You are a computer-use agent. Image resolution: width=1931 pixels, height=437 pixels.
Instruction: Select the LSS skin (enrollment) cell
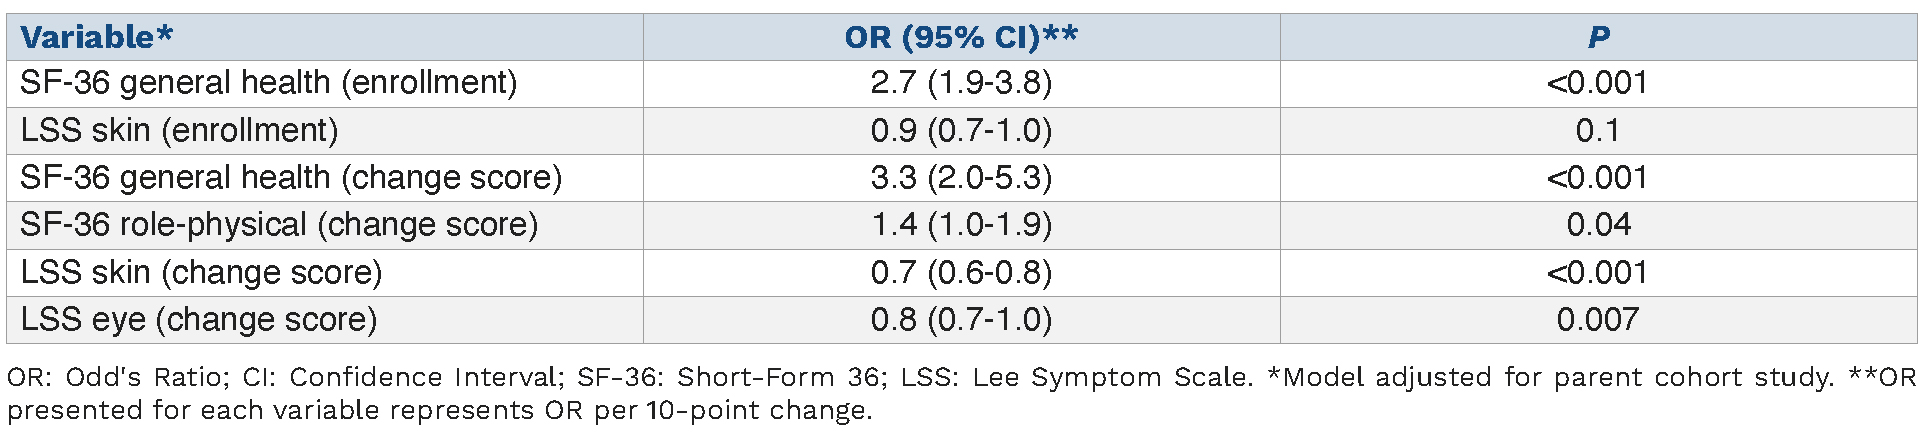(x=180, y=130)
